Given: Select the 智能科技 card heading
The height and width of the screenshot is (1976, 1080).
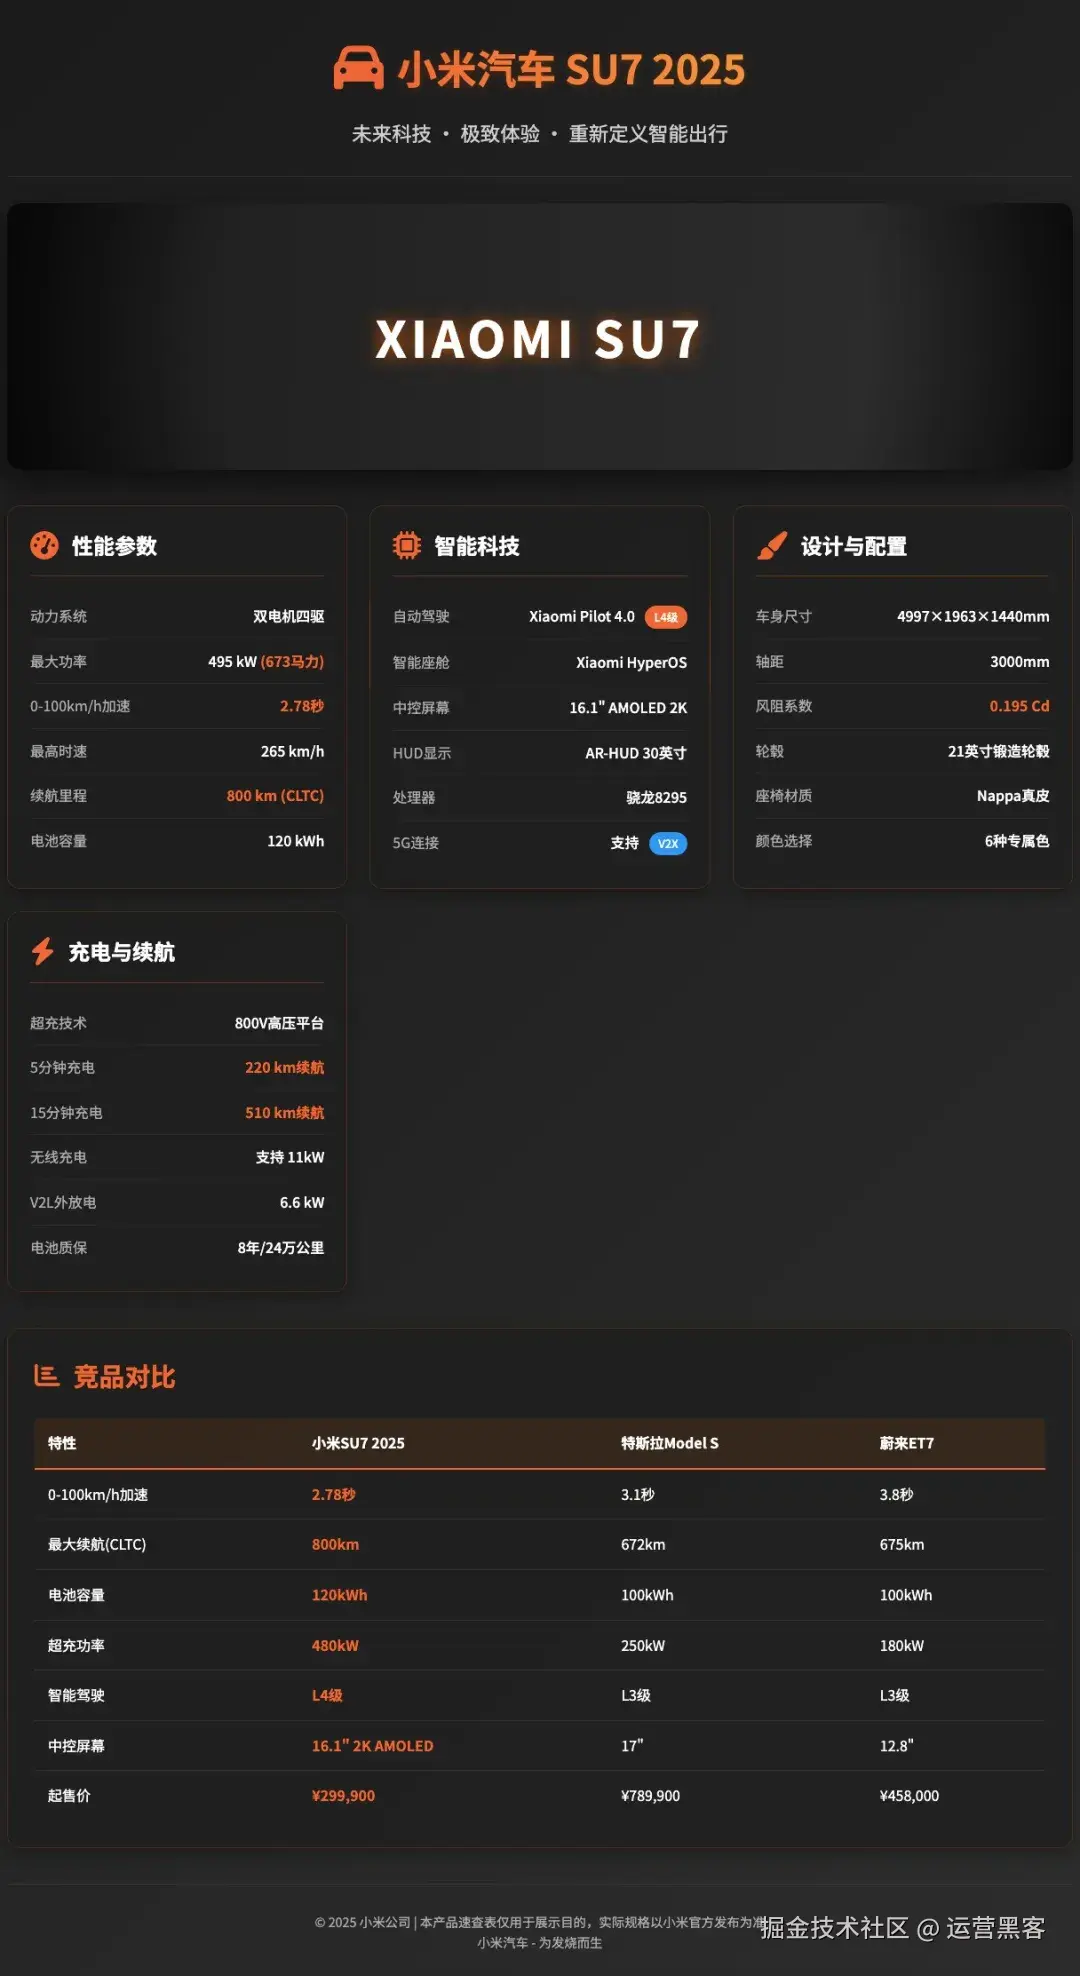Looking at the screenshot, I should [x=477, y=546].
